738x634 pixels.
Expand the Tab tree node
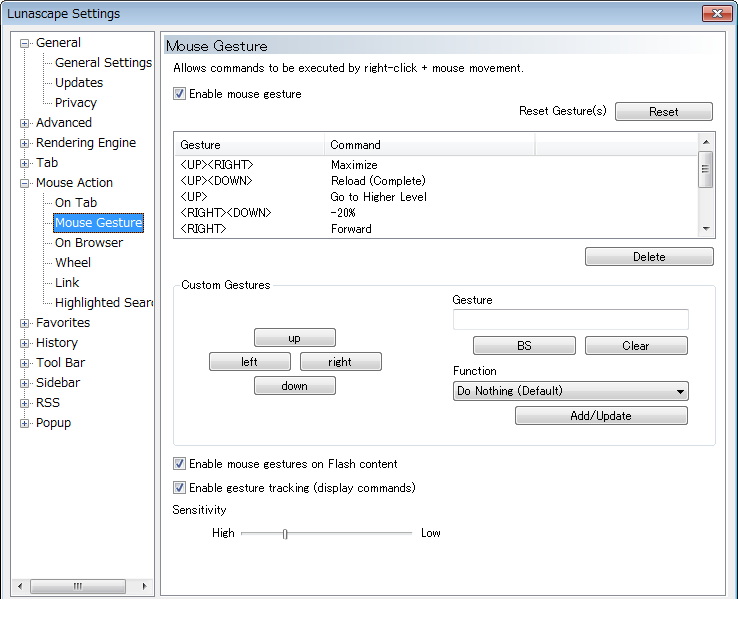click(x=24, y=163)
